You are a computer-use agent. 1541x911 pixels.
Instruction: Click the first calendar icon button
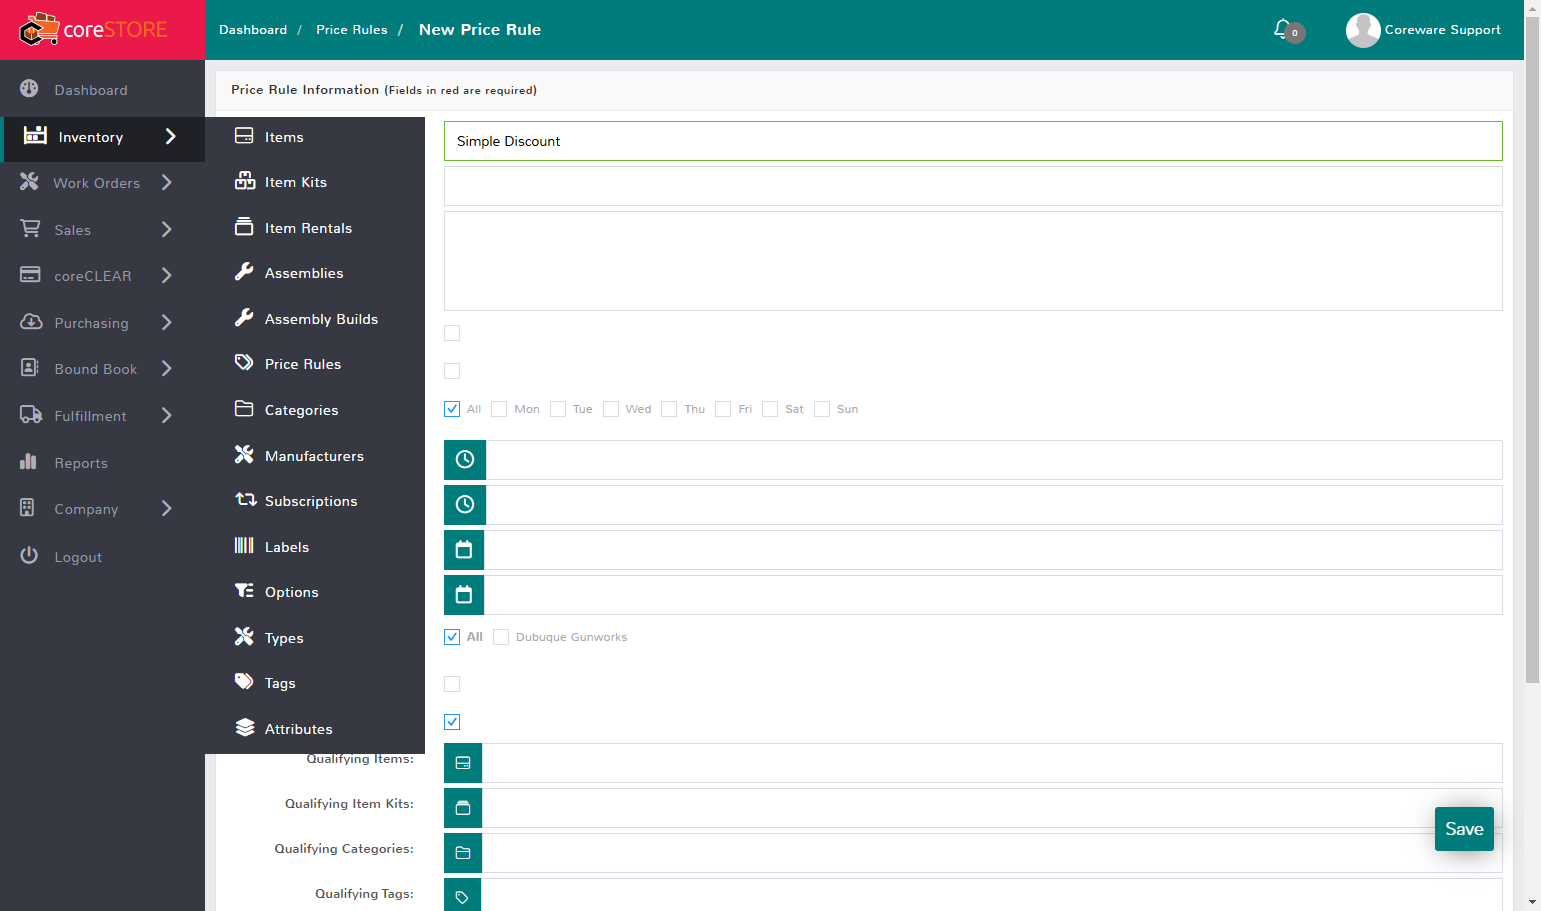[x=464, y=550]
